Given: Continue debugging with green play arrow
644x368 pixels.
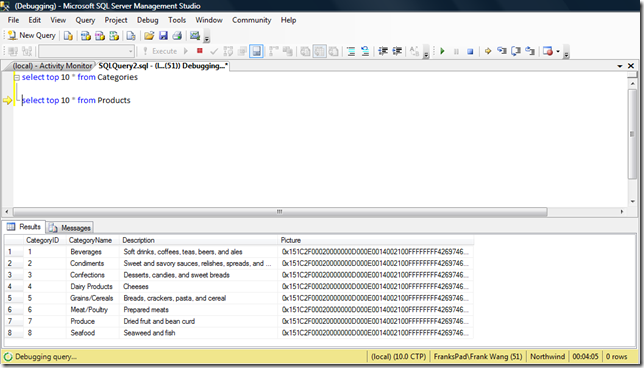Looking at the screenshot, I should point(442,51).
